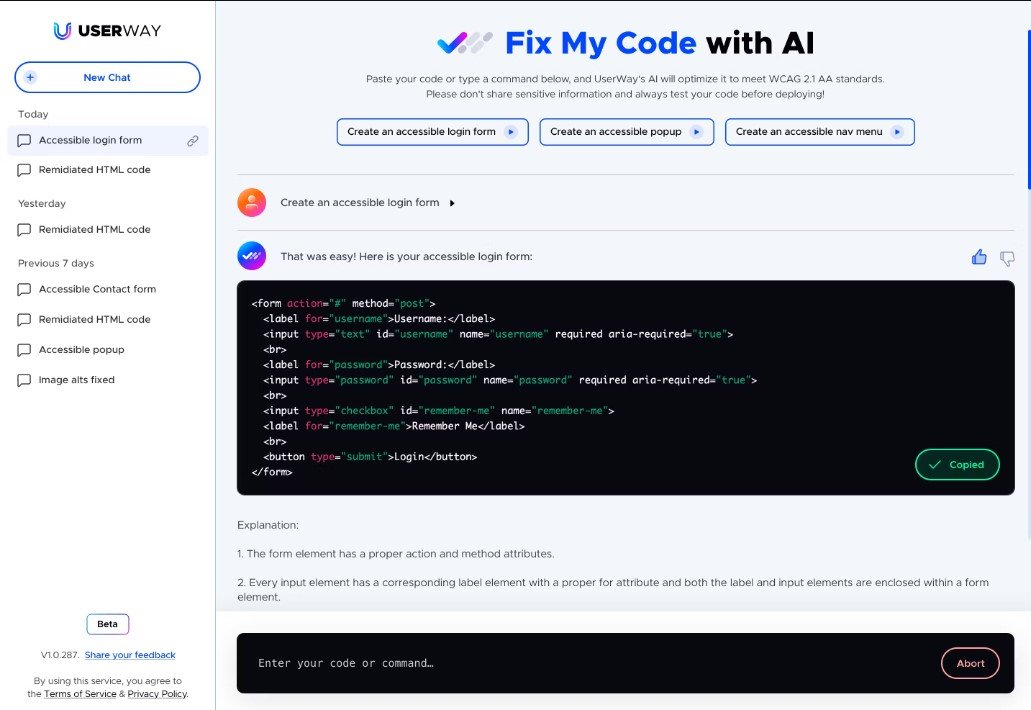Click the orange user avatar
The height and width of the screenshot is (710, 1031).
[x=252, y=202]
